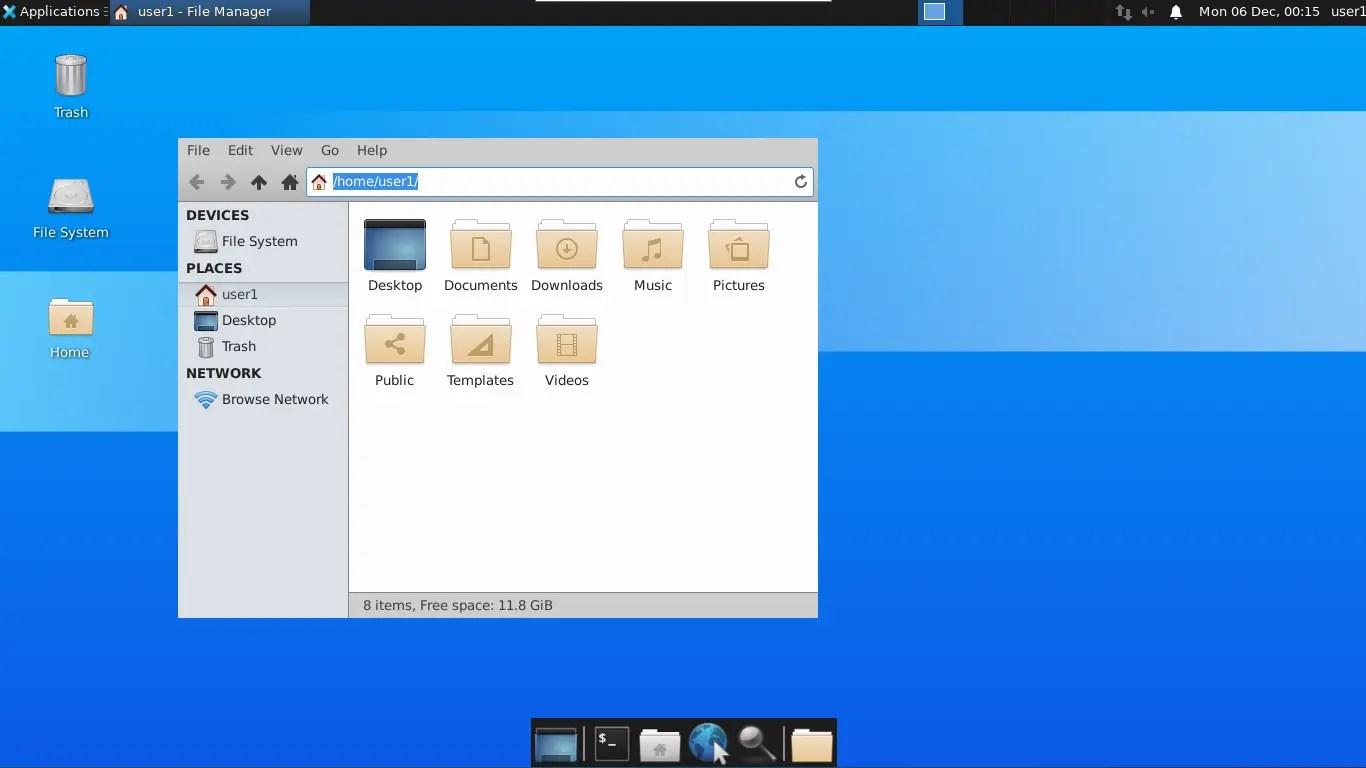Open the web browser from the dock
The height and width of the screenshot is (768, 1366).
point(709,743)
